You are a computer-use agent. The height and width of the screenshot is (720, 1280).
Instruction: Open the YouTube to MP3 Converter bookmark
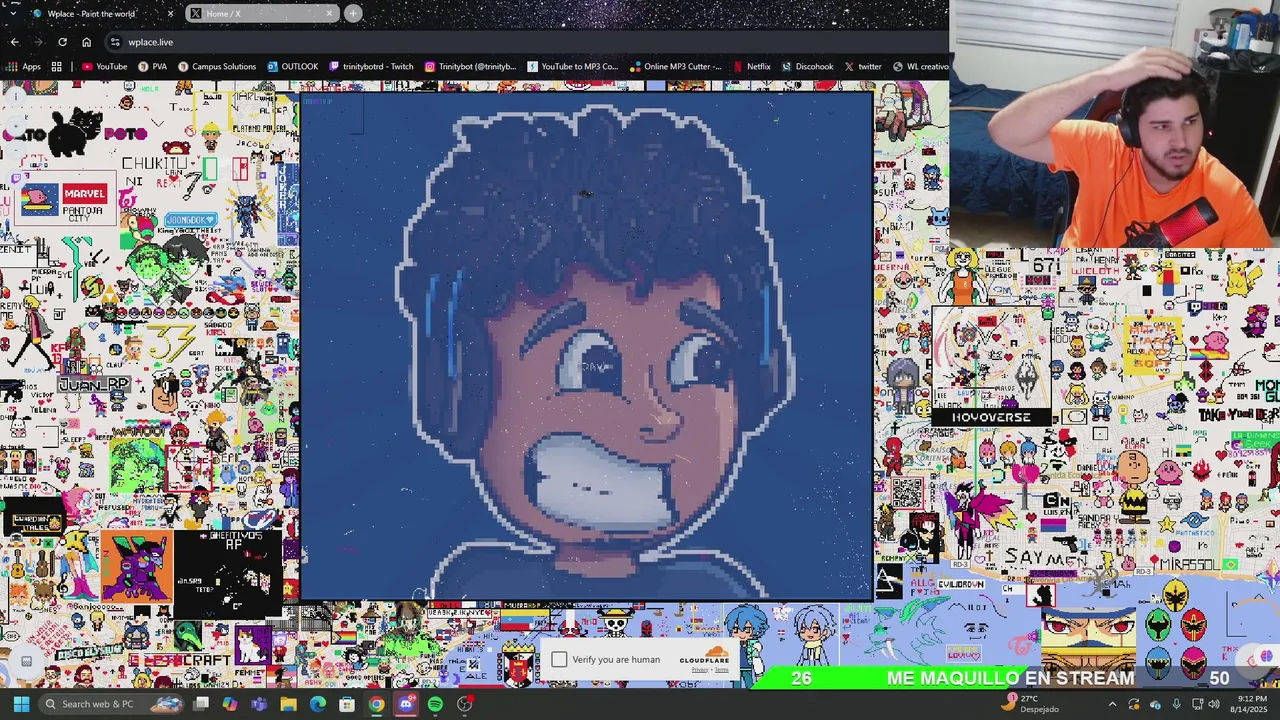point(573,67)
